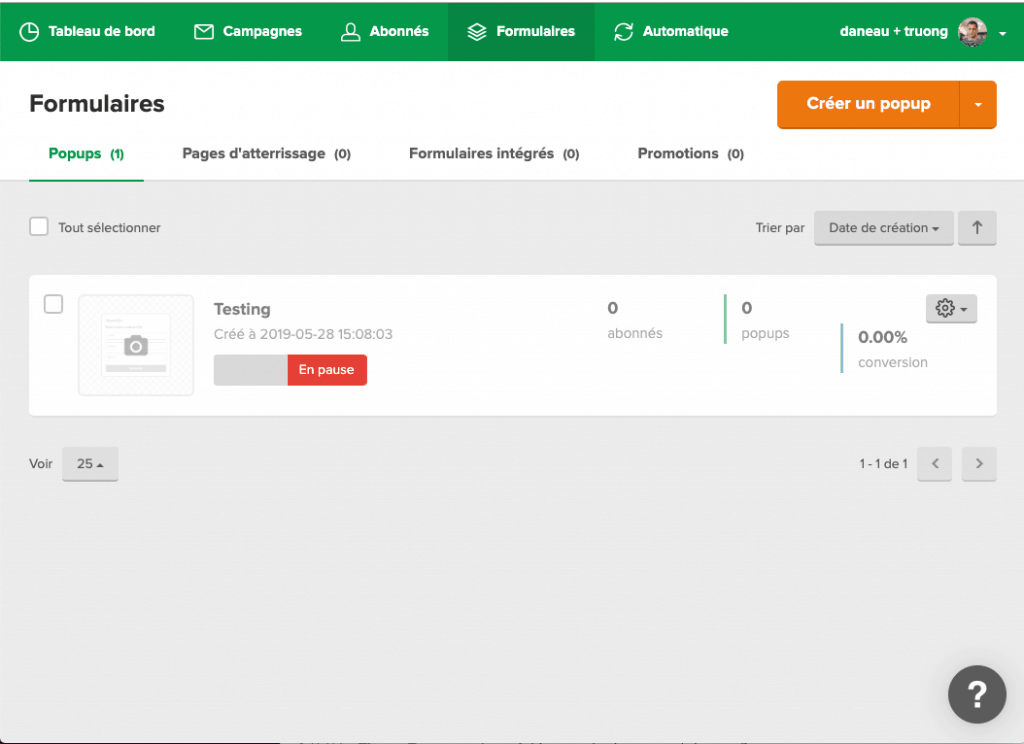Viewport: 1024px width, 744px height.
Task: Click the Abonnés person icon
Action: point(350,31)
